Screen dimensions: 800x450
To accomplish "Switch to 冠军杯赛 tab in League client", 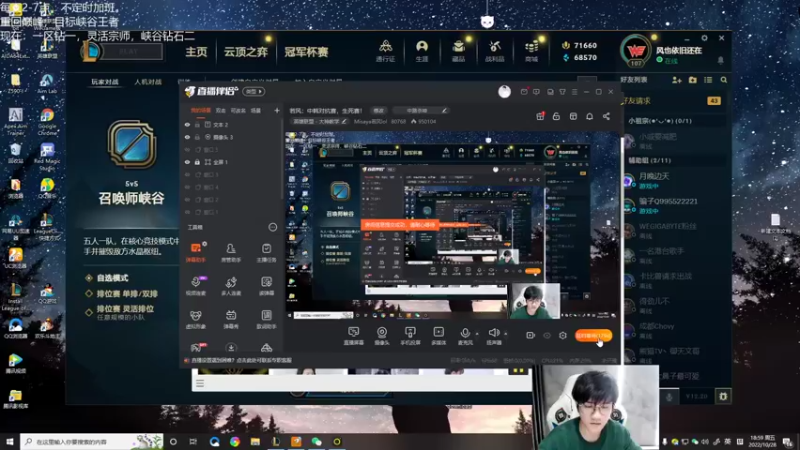I will (x=306, y=52).
